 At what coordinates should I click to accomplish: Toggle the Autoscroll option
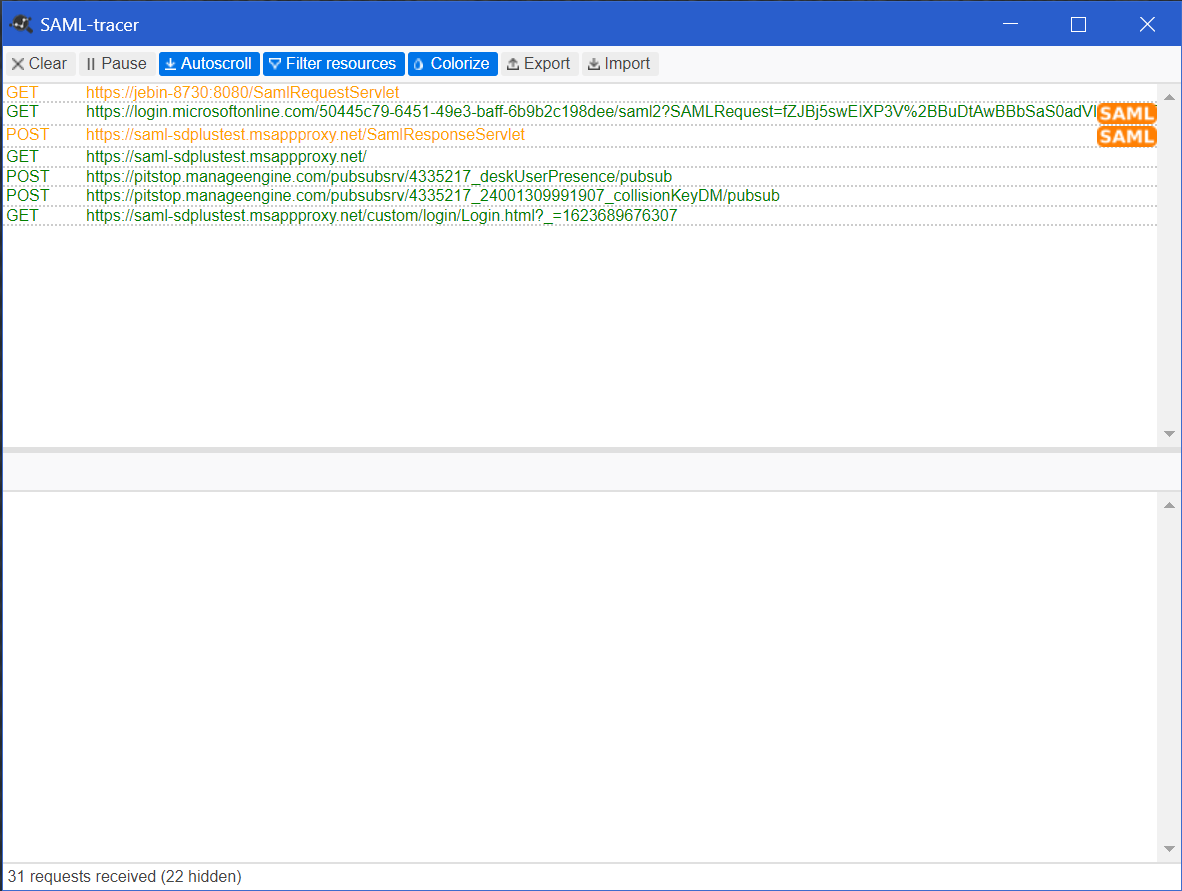(x=209, y=64)
